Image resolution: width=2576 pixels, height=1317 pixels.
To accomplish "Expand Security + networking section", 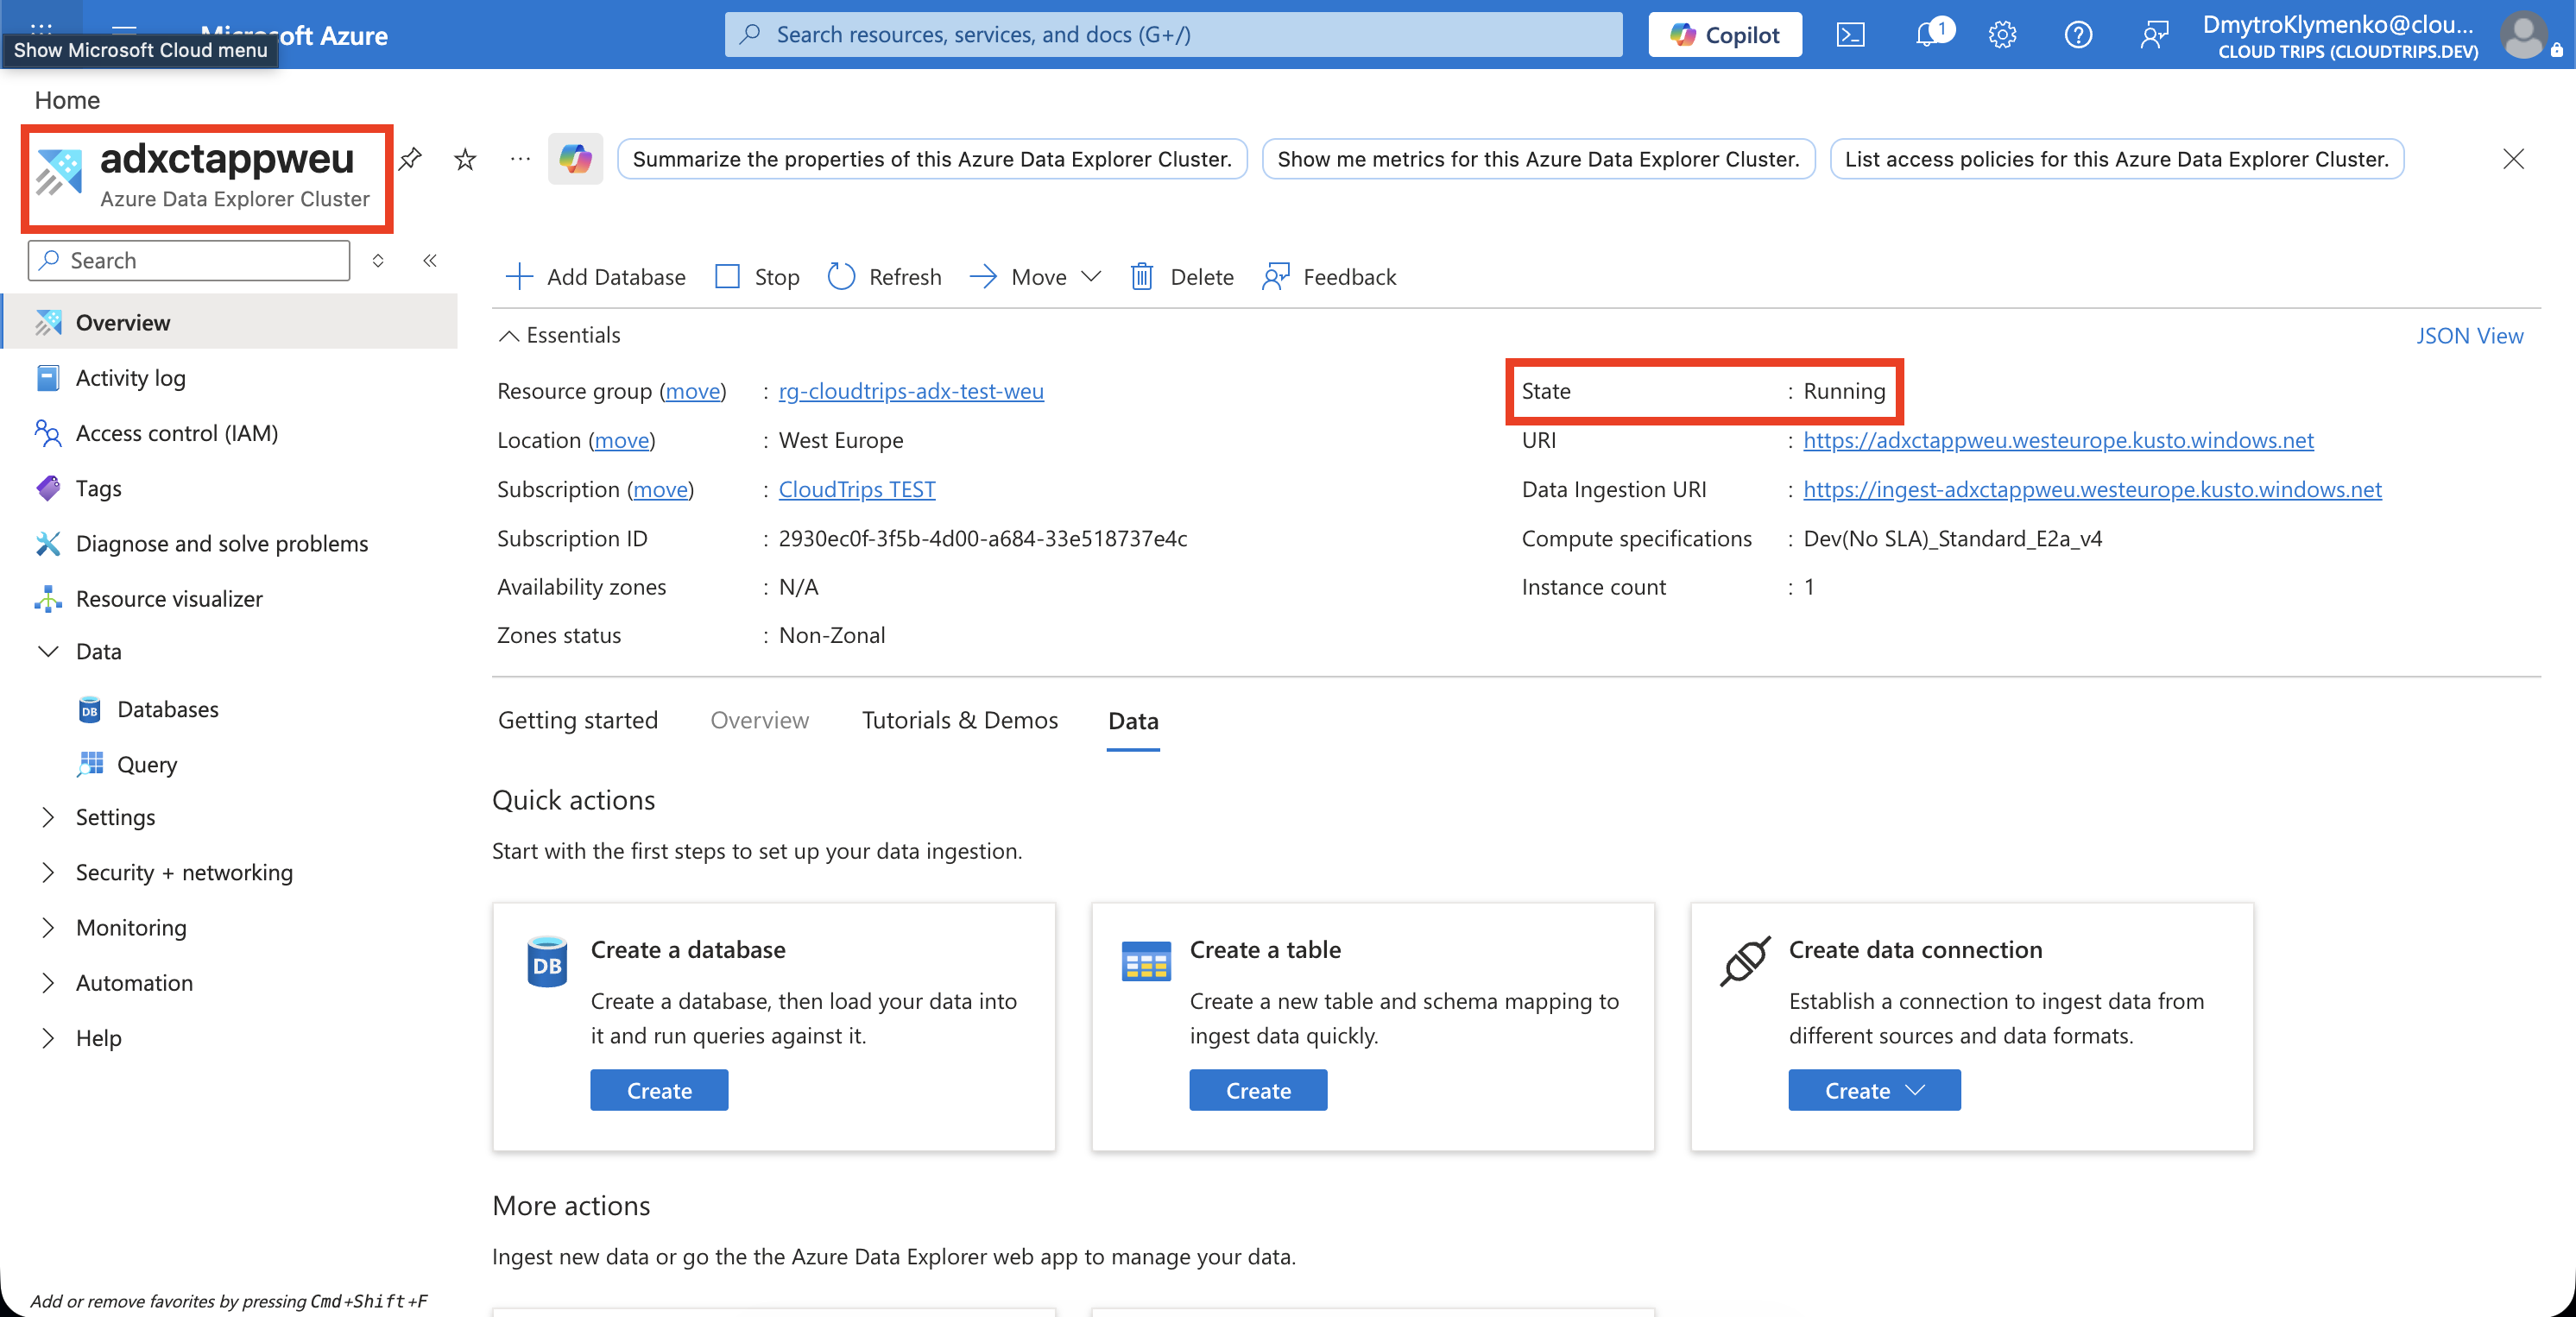I will point(47,872).
